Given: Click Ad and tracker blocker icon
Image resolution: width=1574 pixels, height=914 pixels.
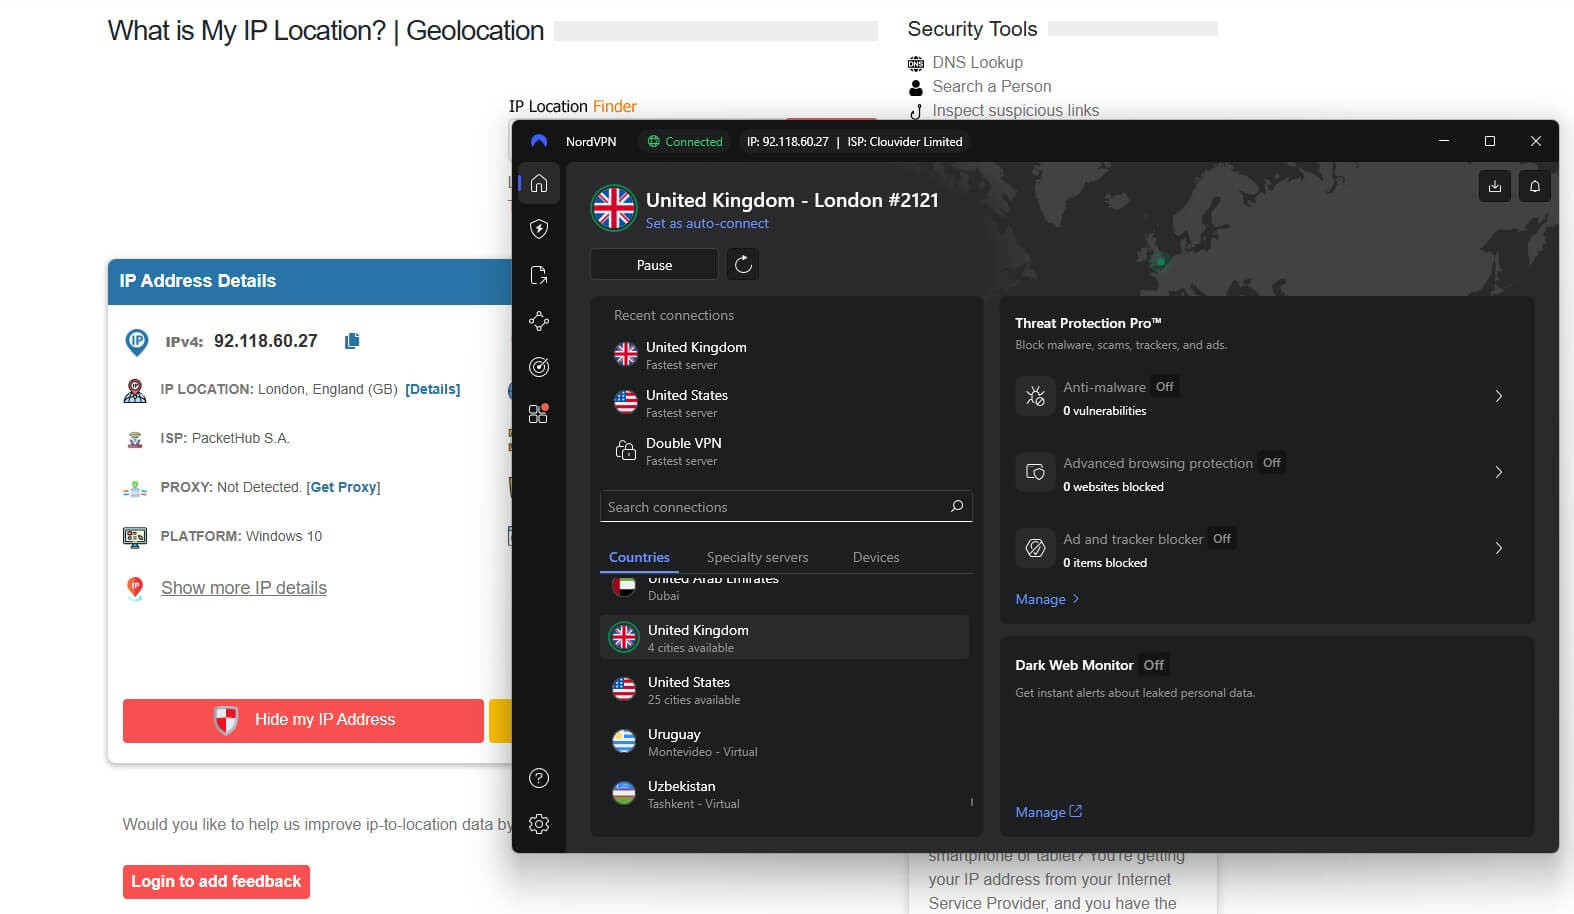Looking at the screenshot, I should pyautogui.click(x=1035, y=548).
